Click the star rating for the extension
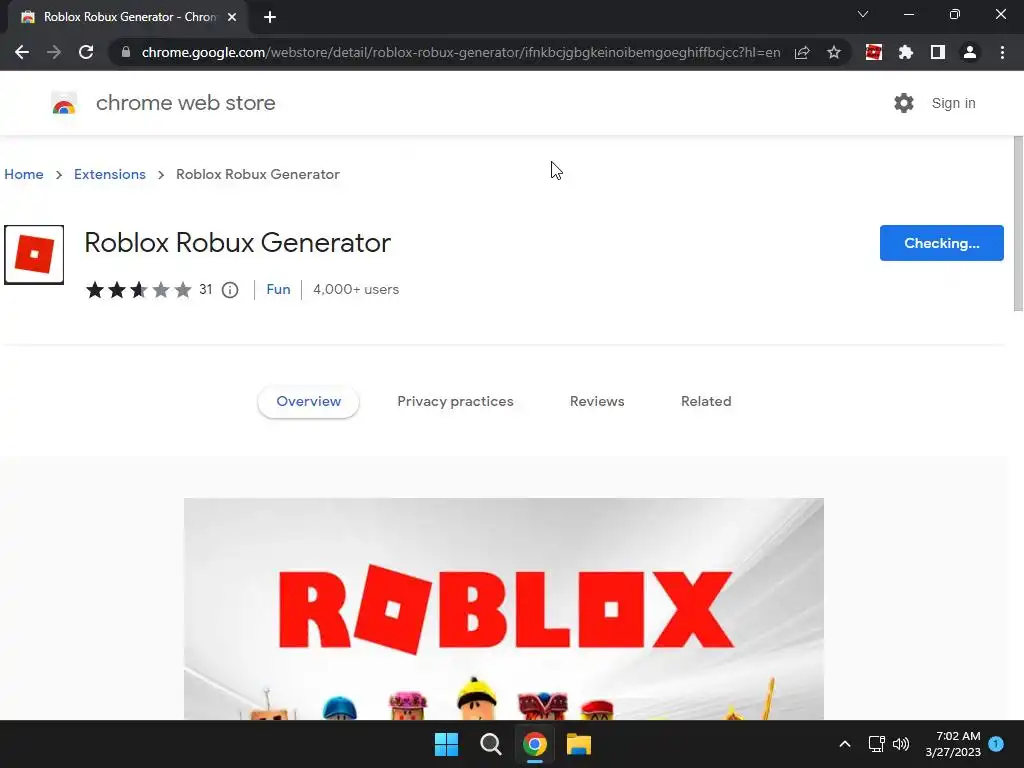The height and width of the screenshot is (768, 1024). point(138,289)
